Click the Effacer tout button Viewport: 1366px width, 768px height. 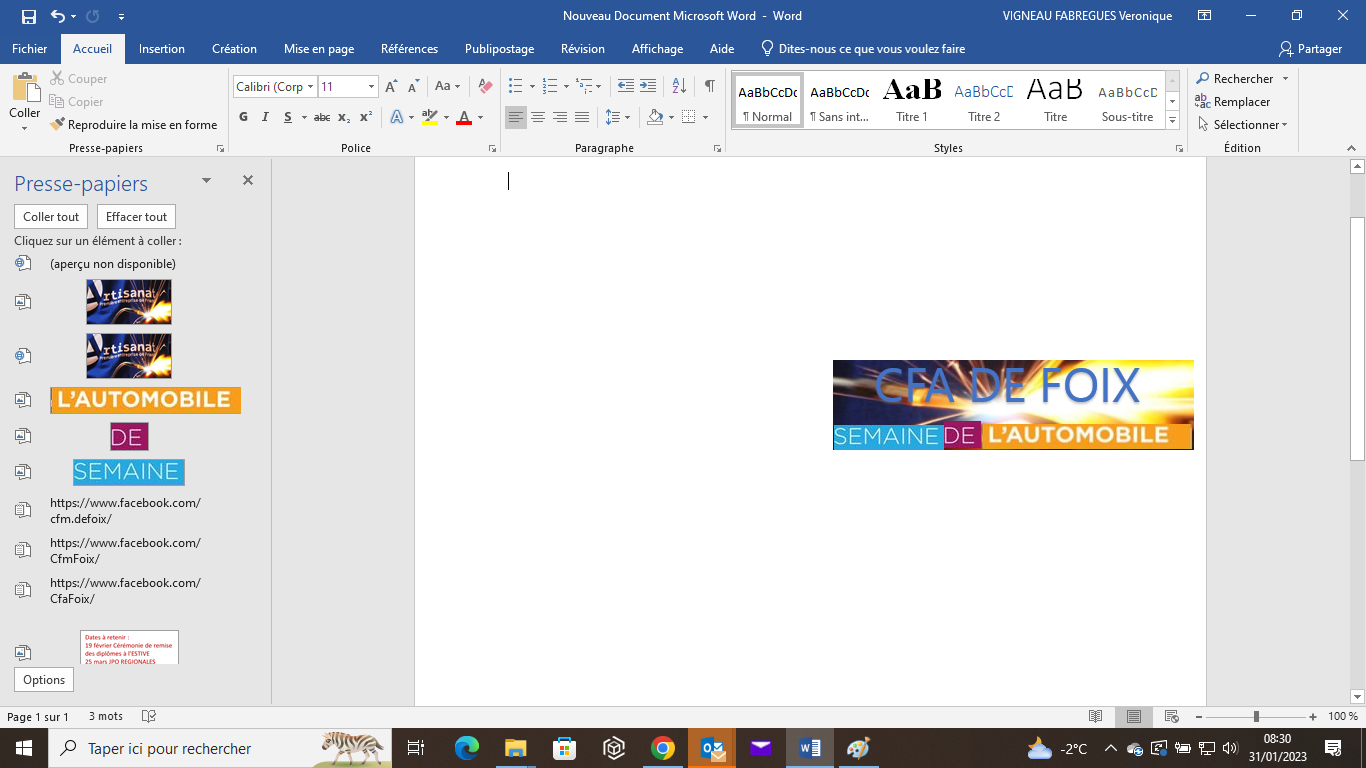pos(137,217)
